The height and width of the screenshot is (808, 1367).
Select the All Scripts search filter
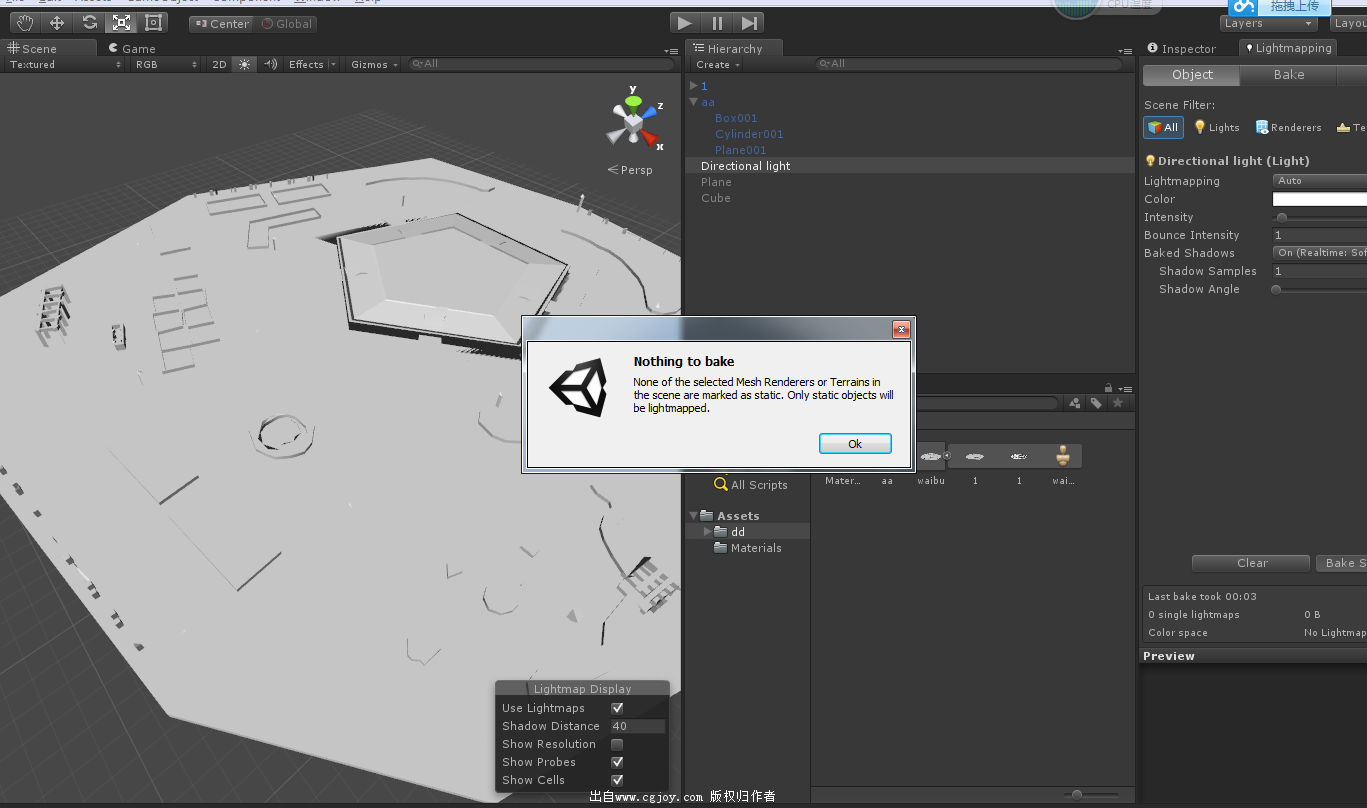pyautogui.click(x=750, y=485)
